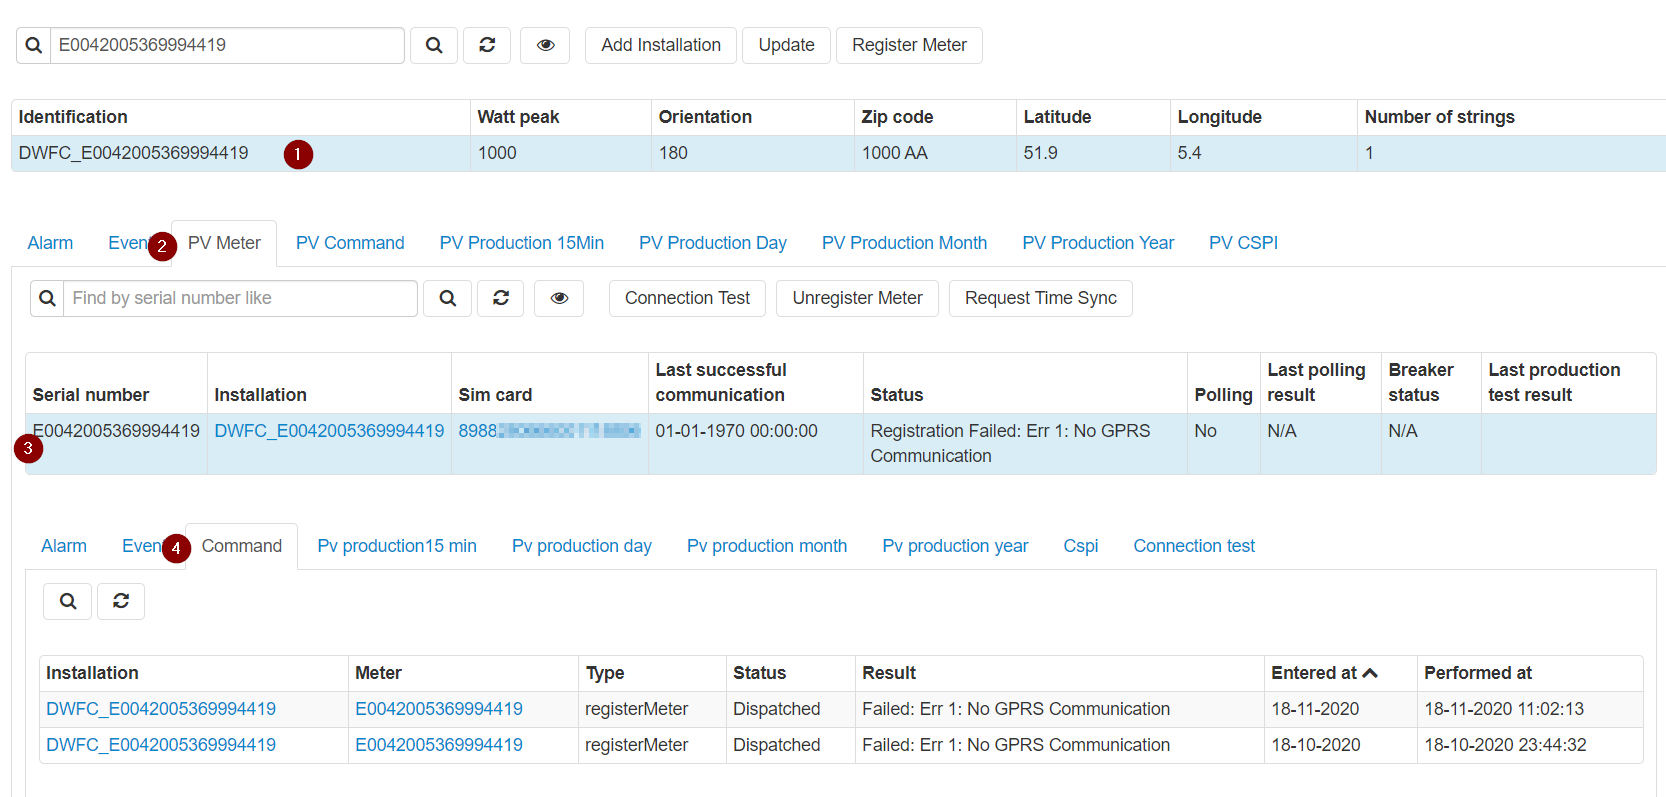
Task: Click the Request Time Sync button
Action: [x=1040, y=298]
